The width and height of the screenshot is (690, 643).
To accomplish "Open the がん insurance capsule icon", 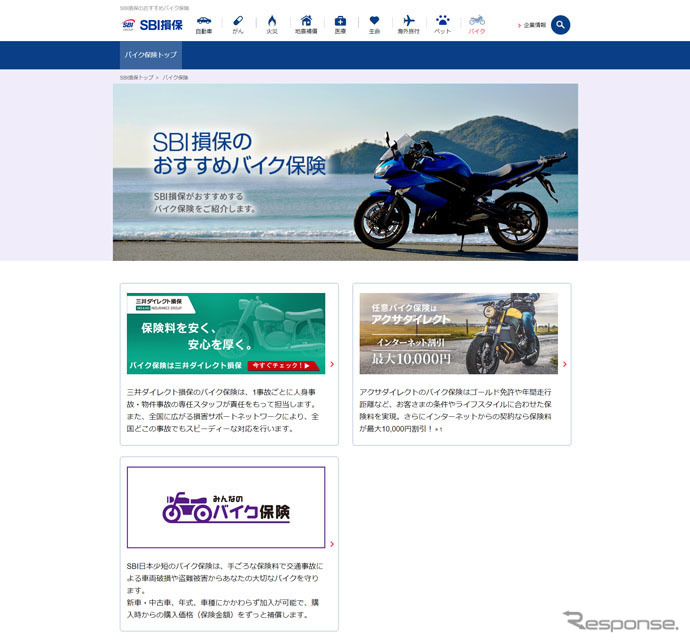I will click(238, 25).
